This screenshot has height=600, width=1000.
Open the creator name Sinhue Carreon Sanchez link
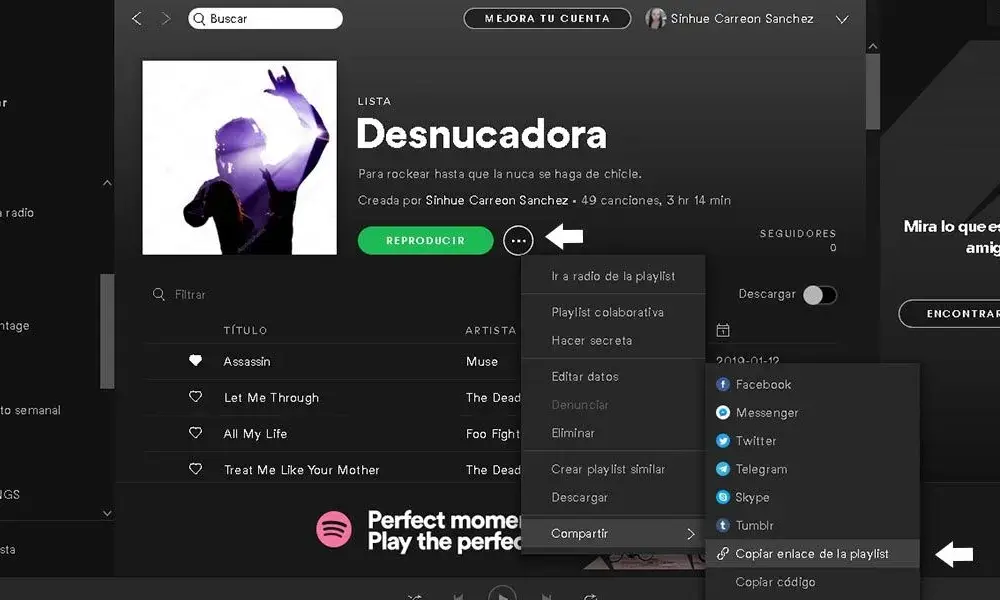click(x=497, y=200)
